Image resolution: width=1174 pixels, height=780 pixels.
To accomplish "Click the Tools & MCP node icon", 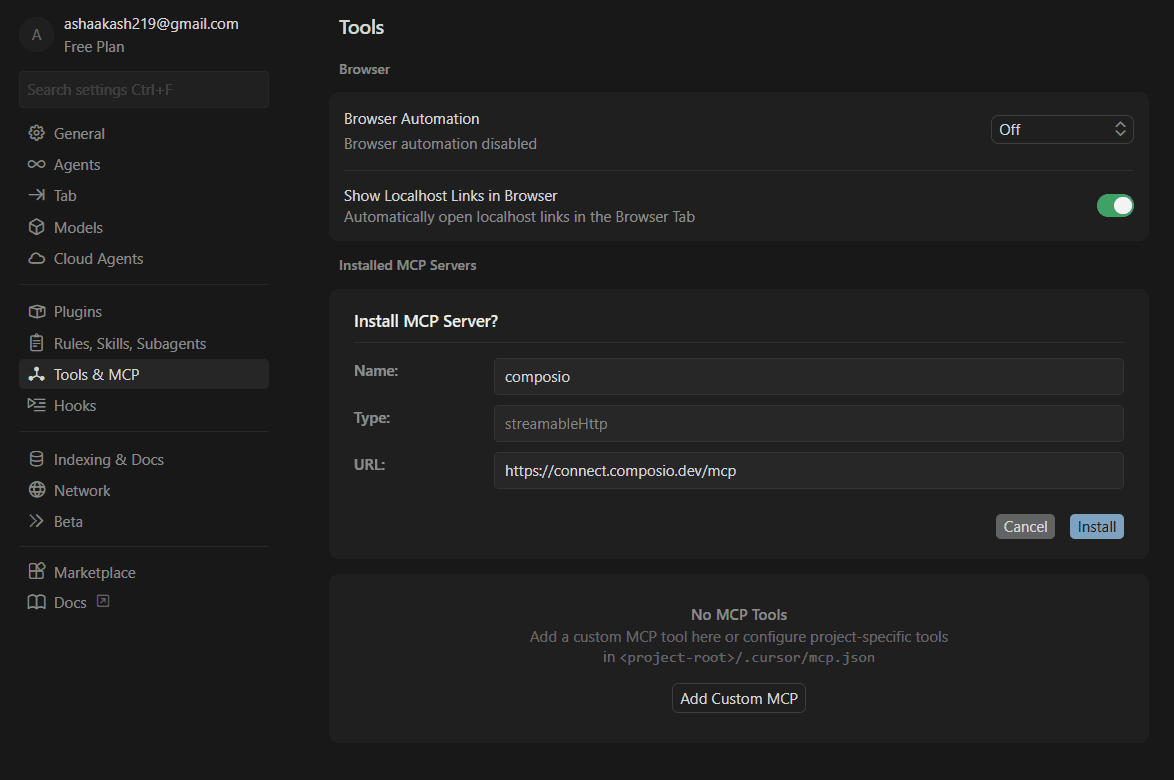I will coord(36,374).
